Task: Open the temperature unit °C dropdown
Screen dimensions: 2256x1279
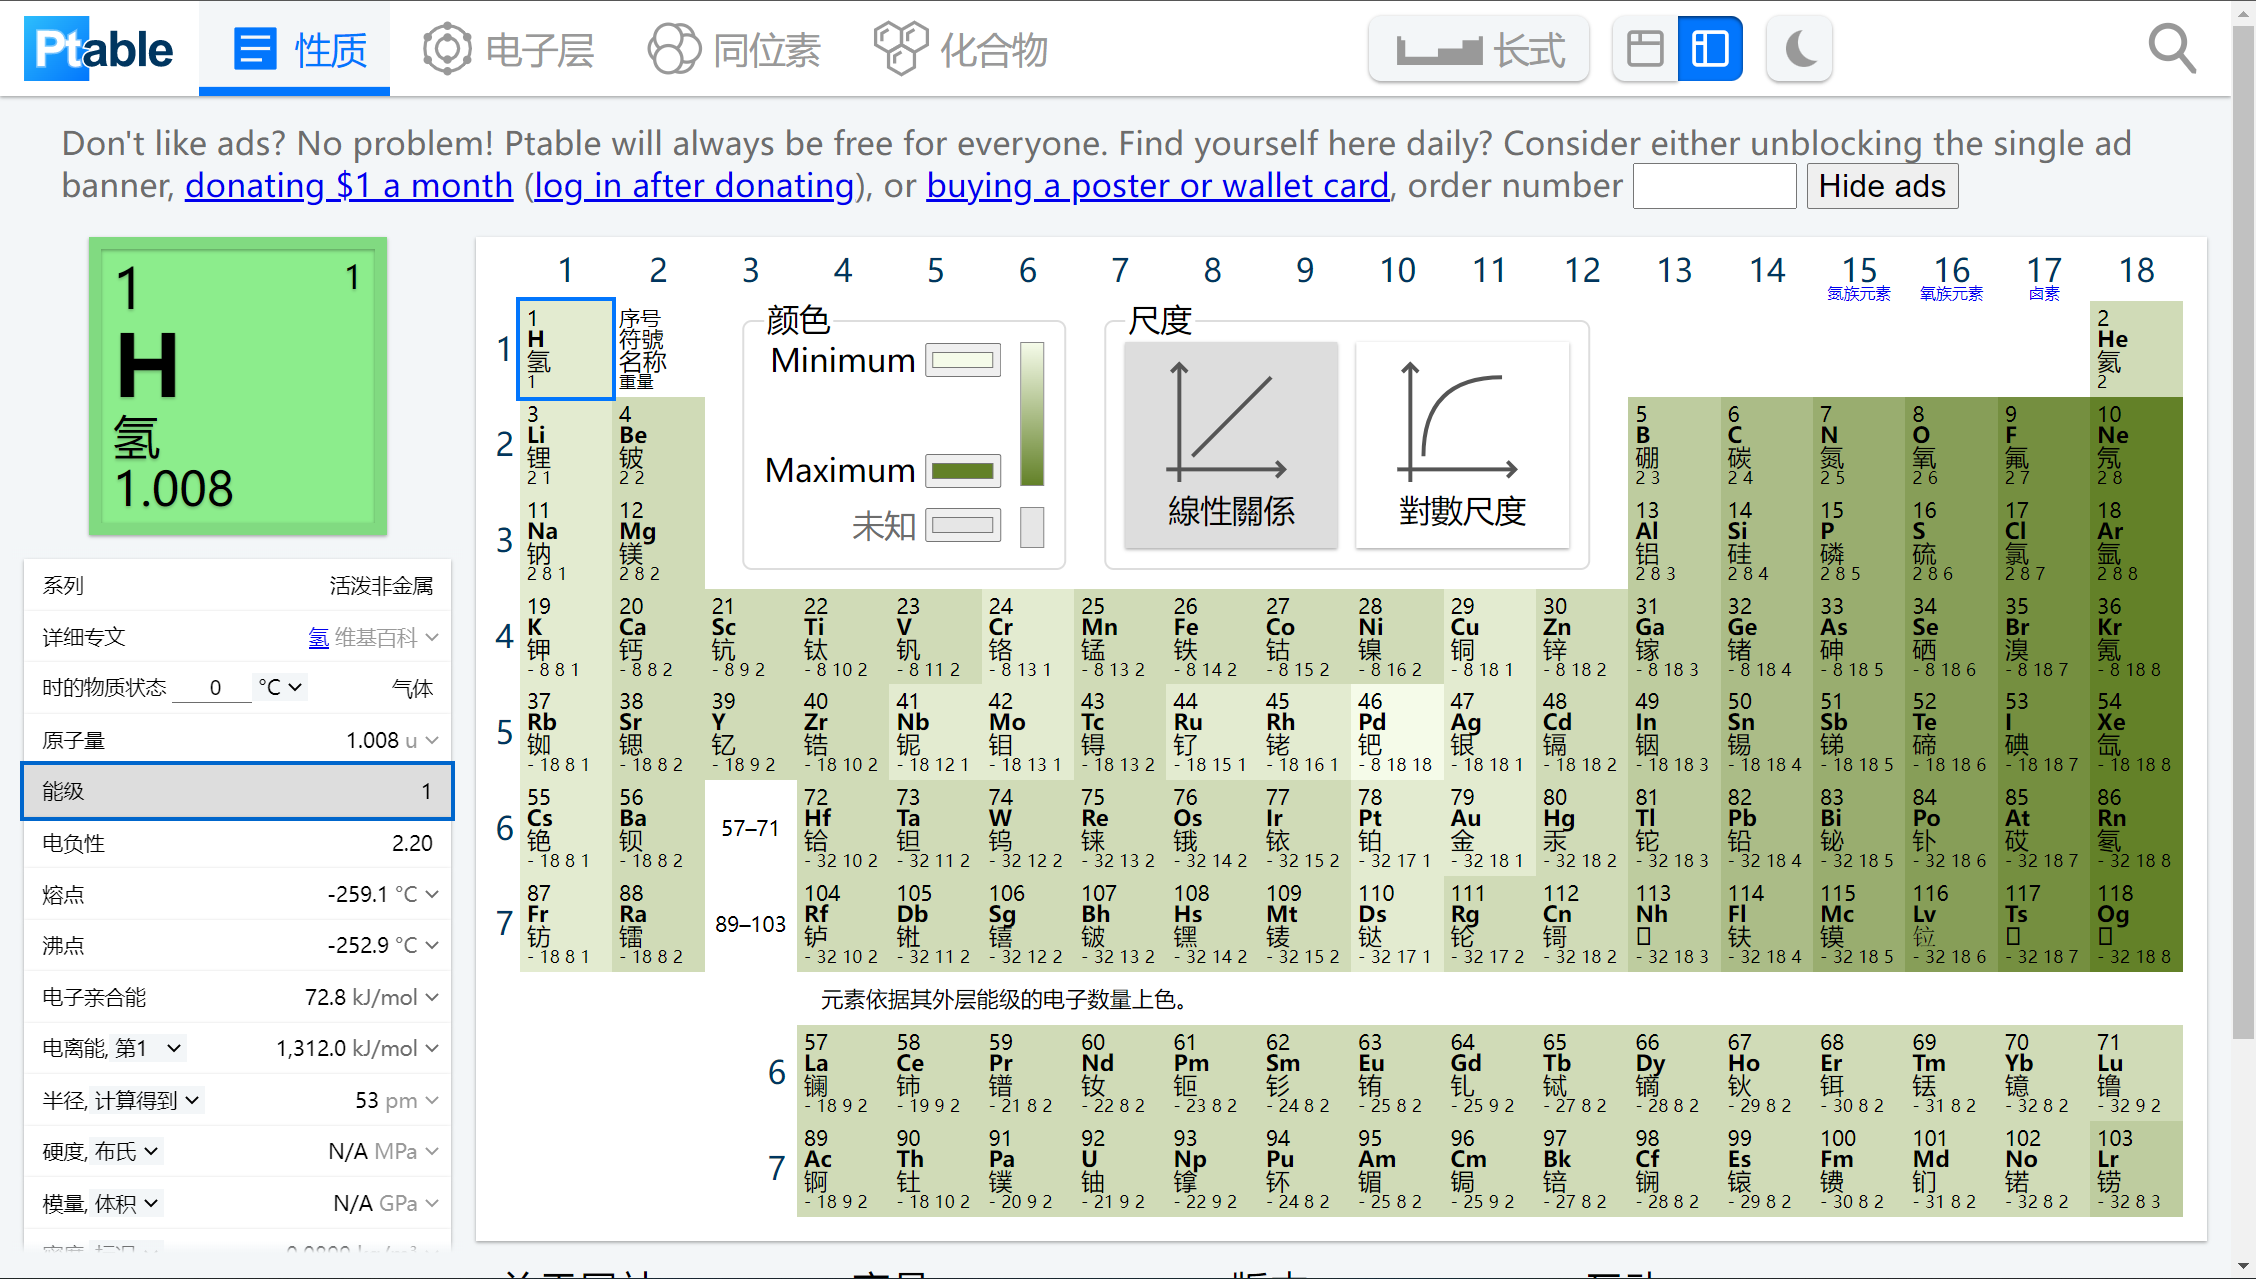Action: click(280, 687)
